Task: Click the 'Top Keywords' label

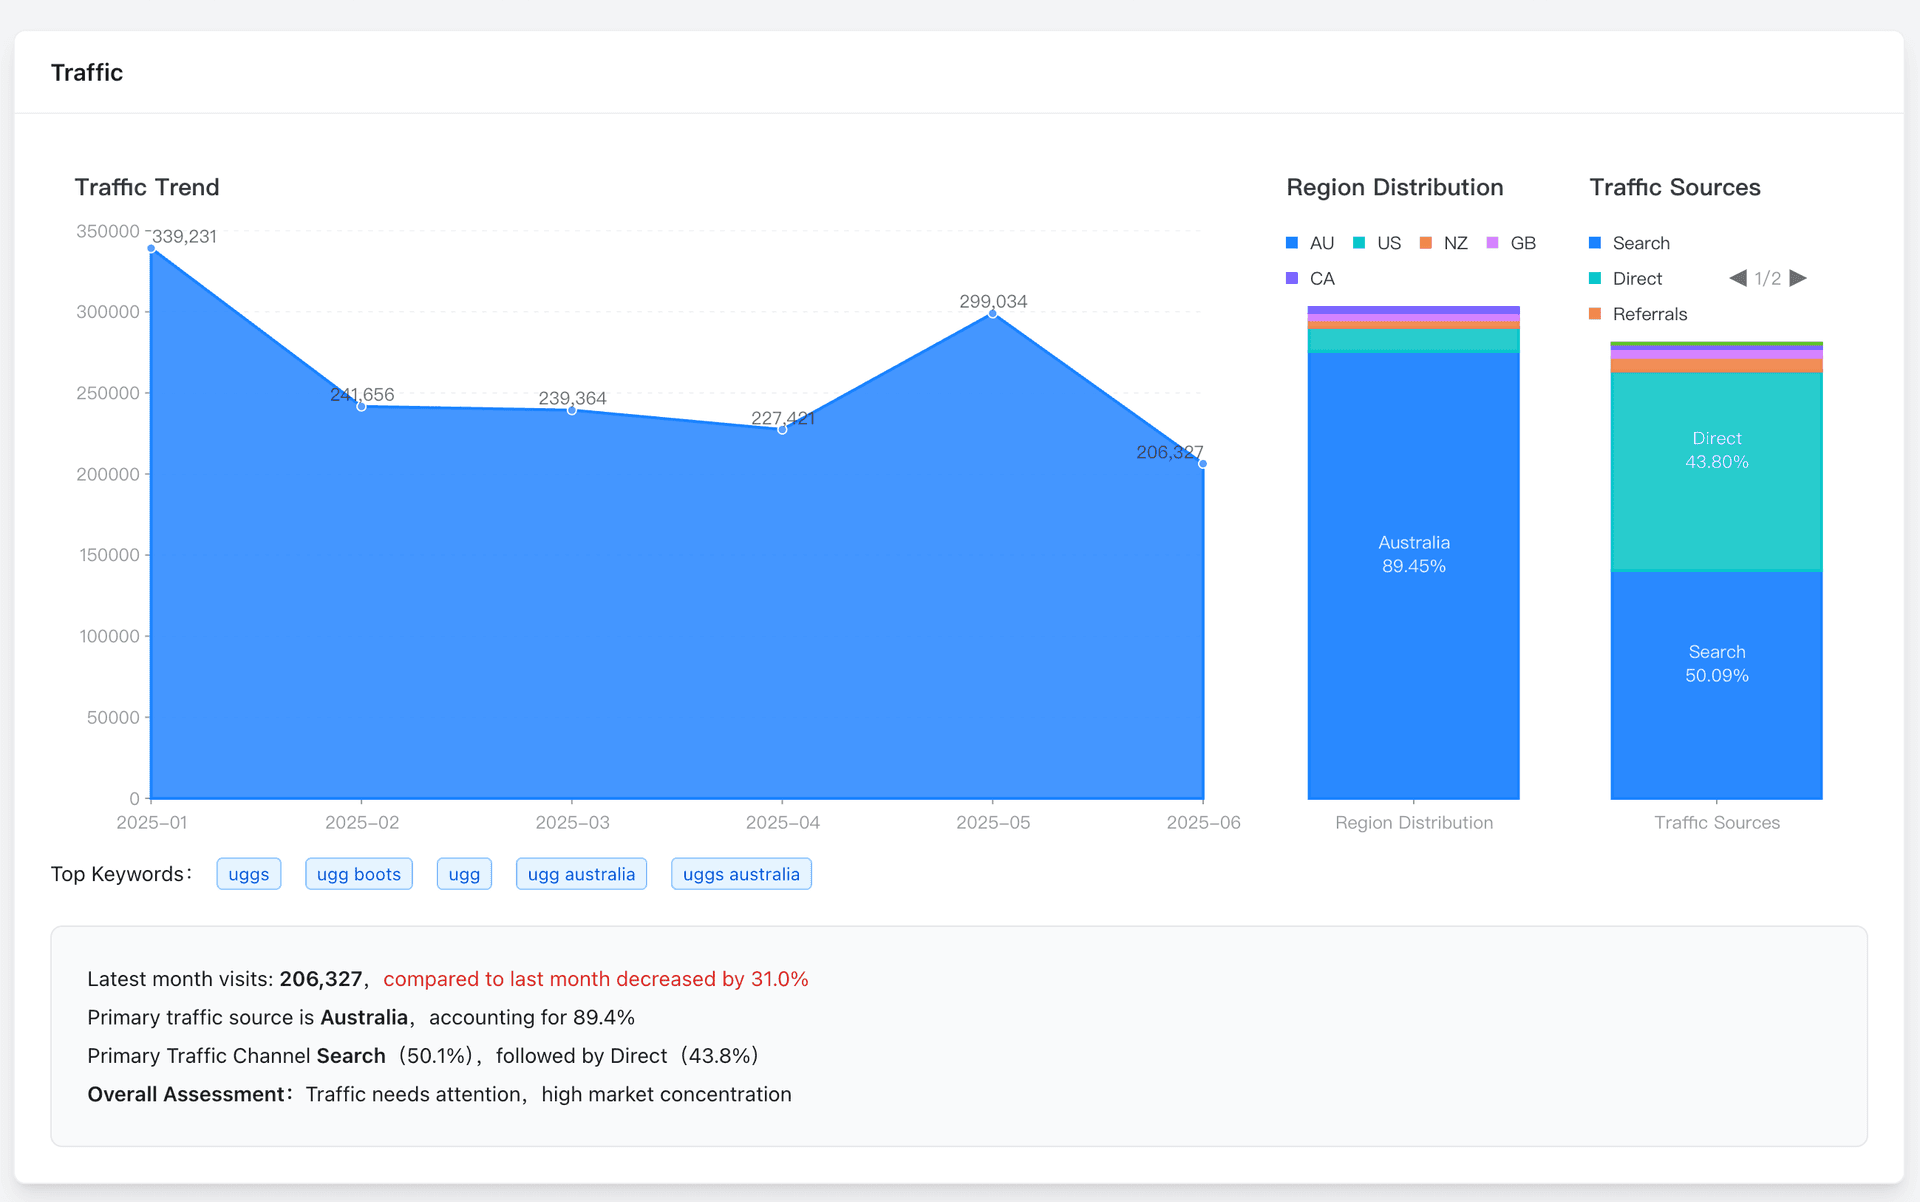Action: 119,874
